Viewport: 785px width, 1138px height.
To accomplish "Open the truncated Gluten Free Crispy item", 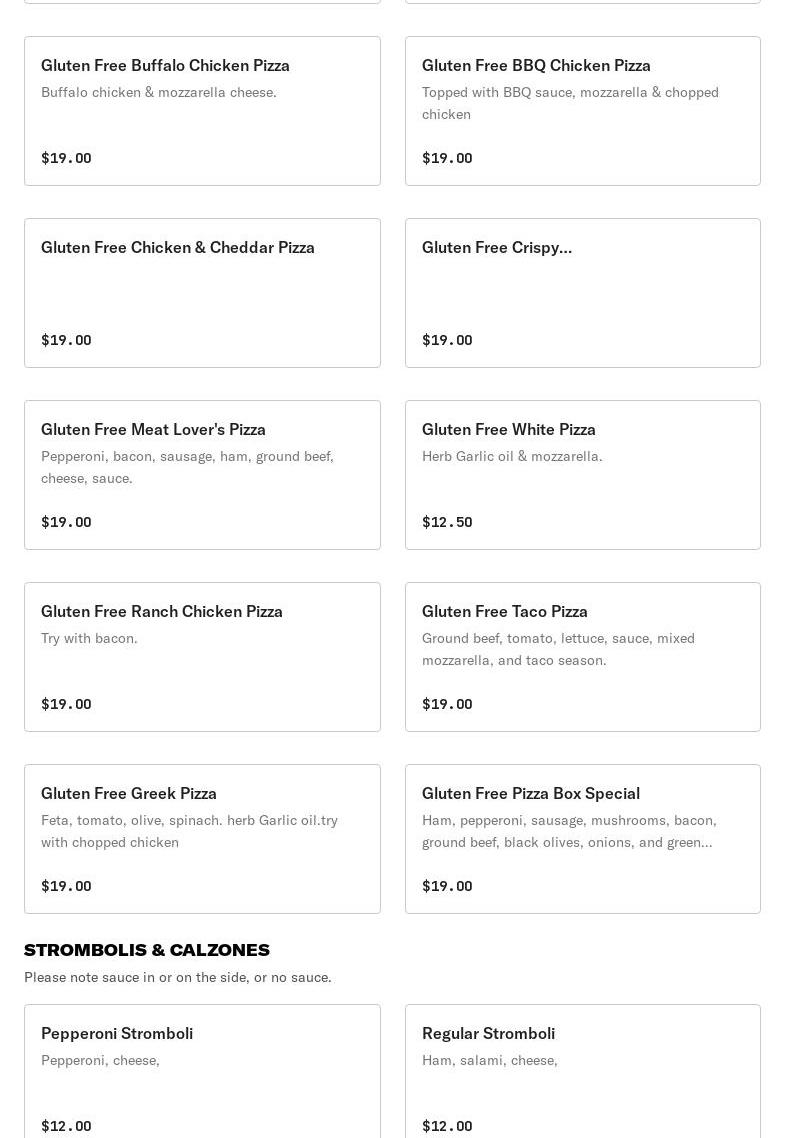I will [583, 293].
